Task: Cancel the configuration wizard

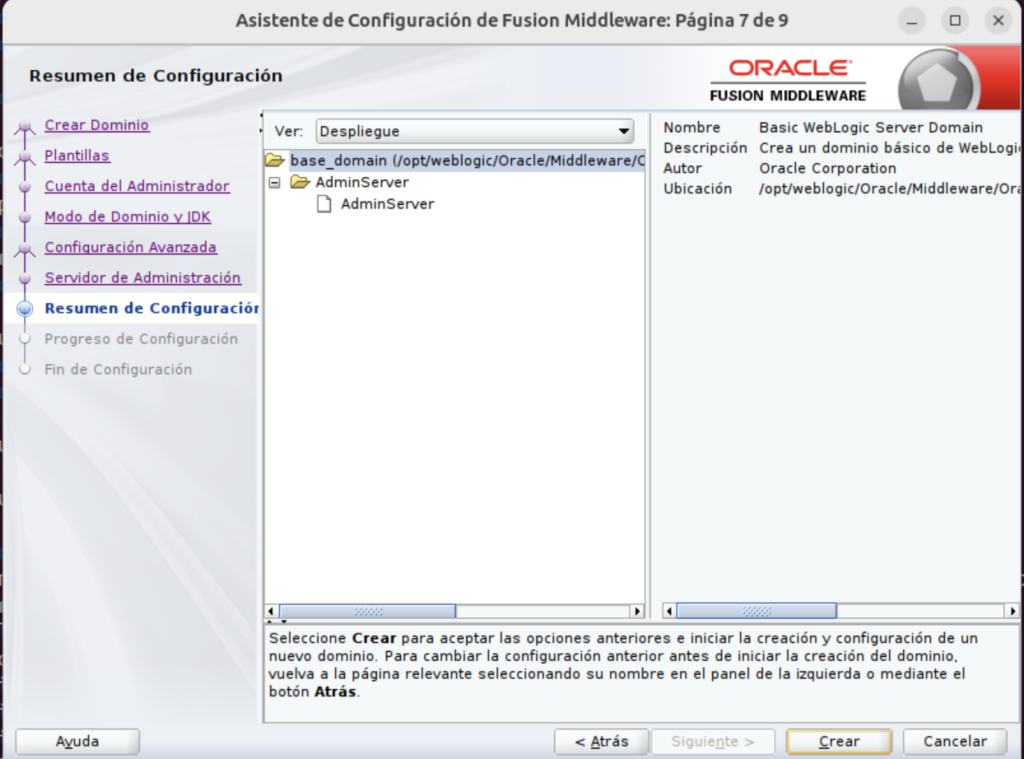Action: (x=954, y=741)
